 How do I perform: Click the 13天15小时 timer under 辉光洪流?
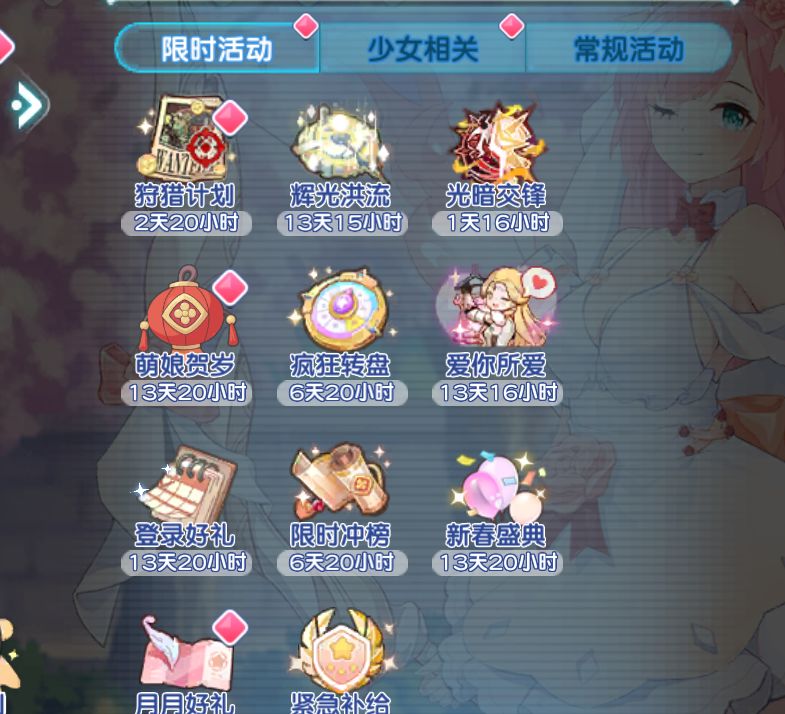tap(342, 223)
